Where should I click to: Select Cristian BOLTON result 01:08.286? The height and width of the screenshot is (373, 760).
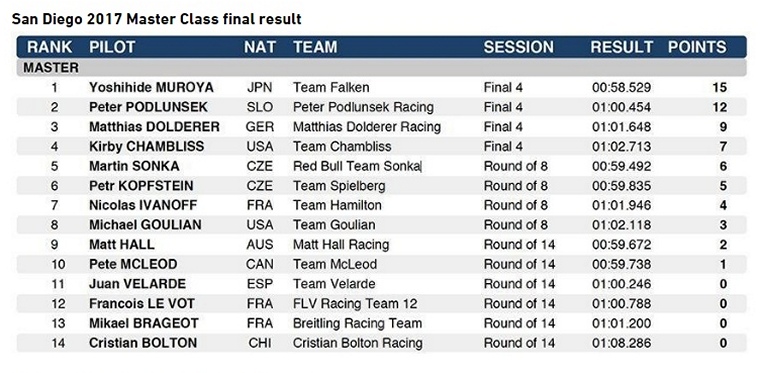click(621, 343)
